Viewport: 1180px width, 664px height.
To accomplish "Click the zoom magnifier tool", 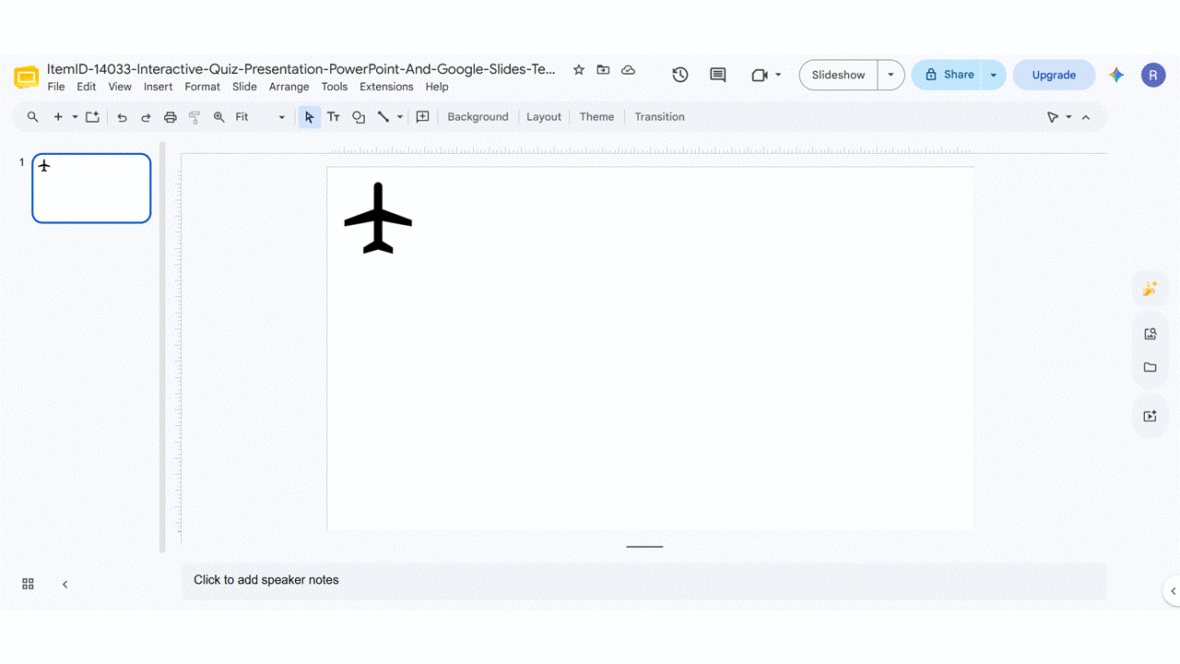I will 219,117.
